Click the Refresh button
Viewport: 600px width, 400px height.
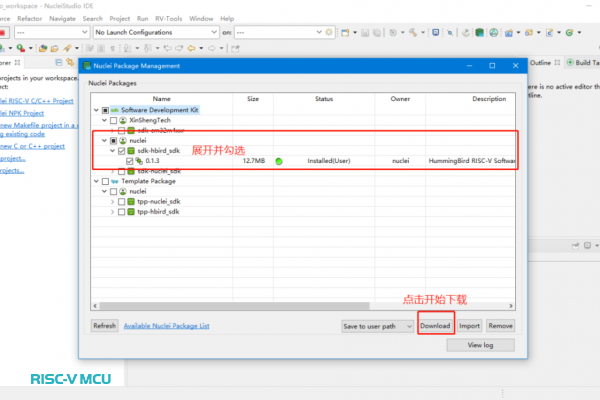pyautogui.click(x=104, y=326)
